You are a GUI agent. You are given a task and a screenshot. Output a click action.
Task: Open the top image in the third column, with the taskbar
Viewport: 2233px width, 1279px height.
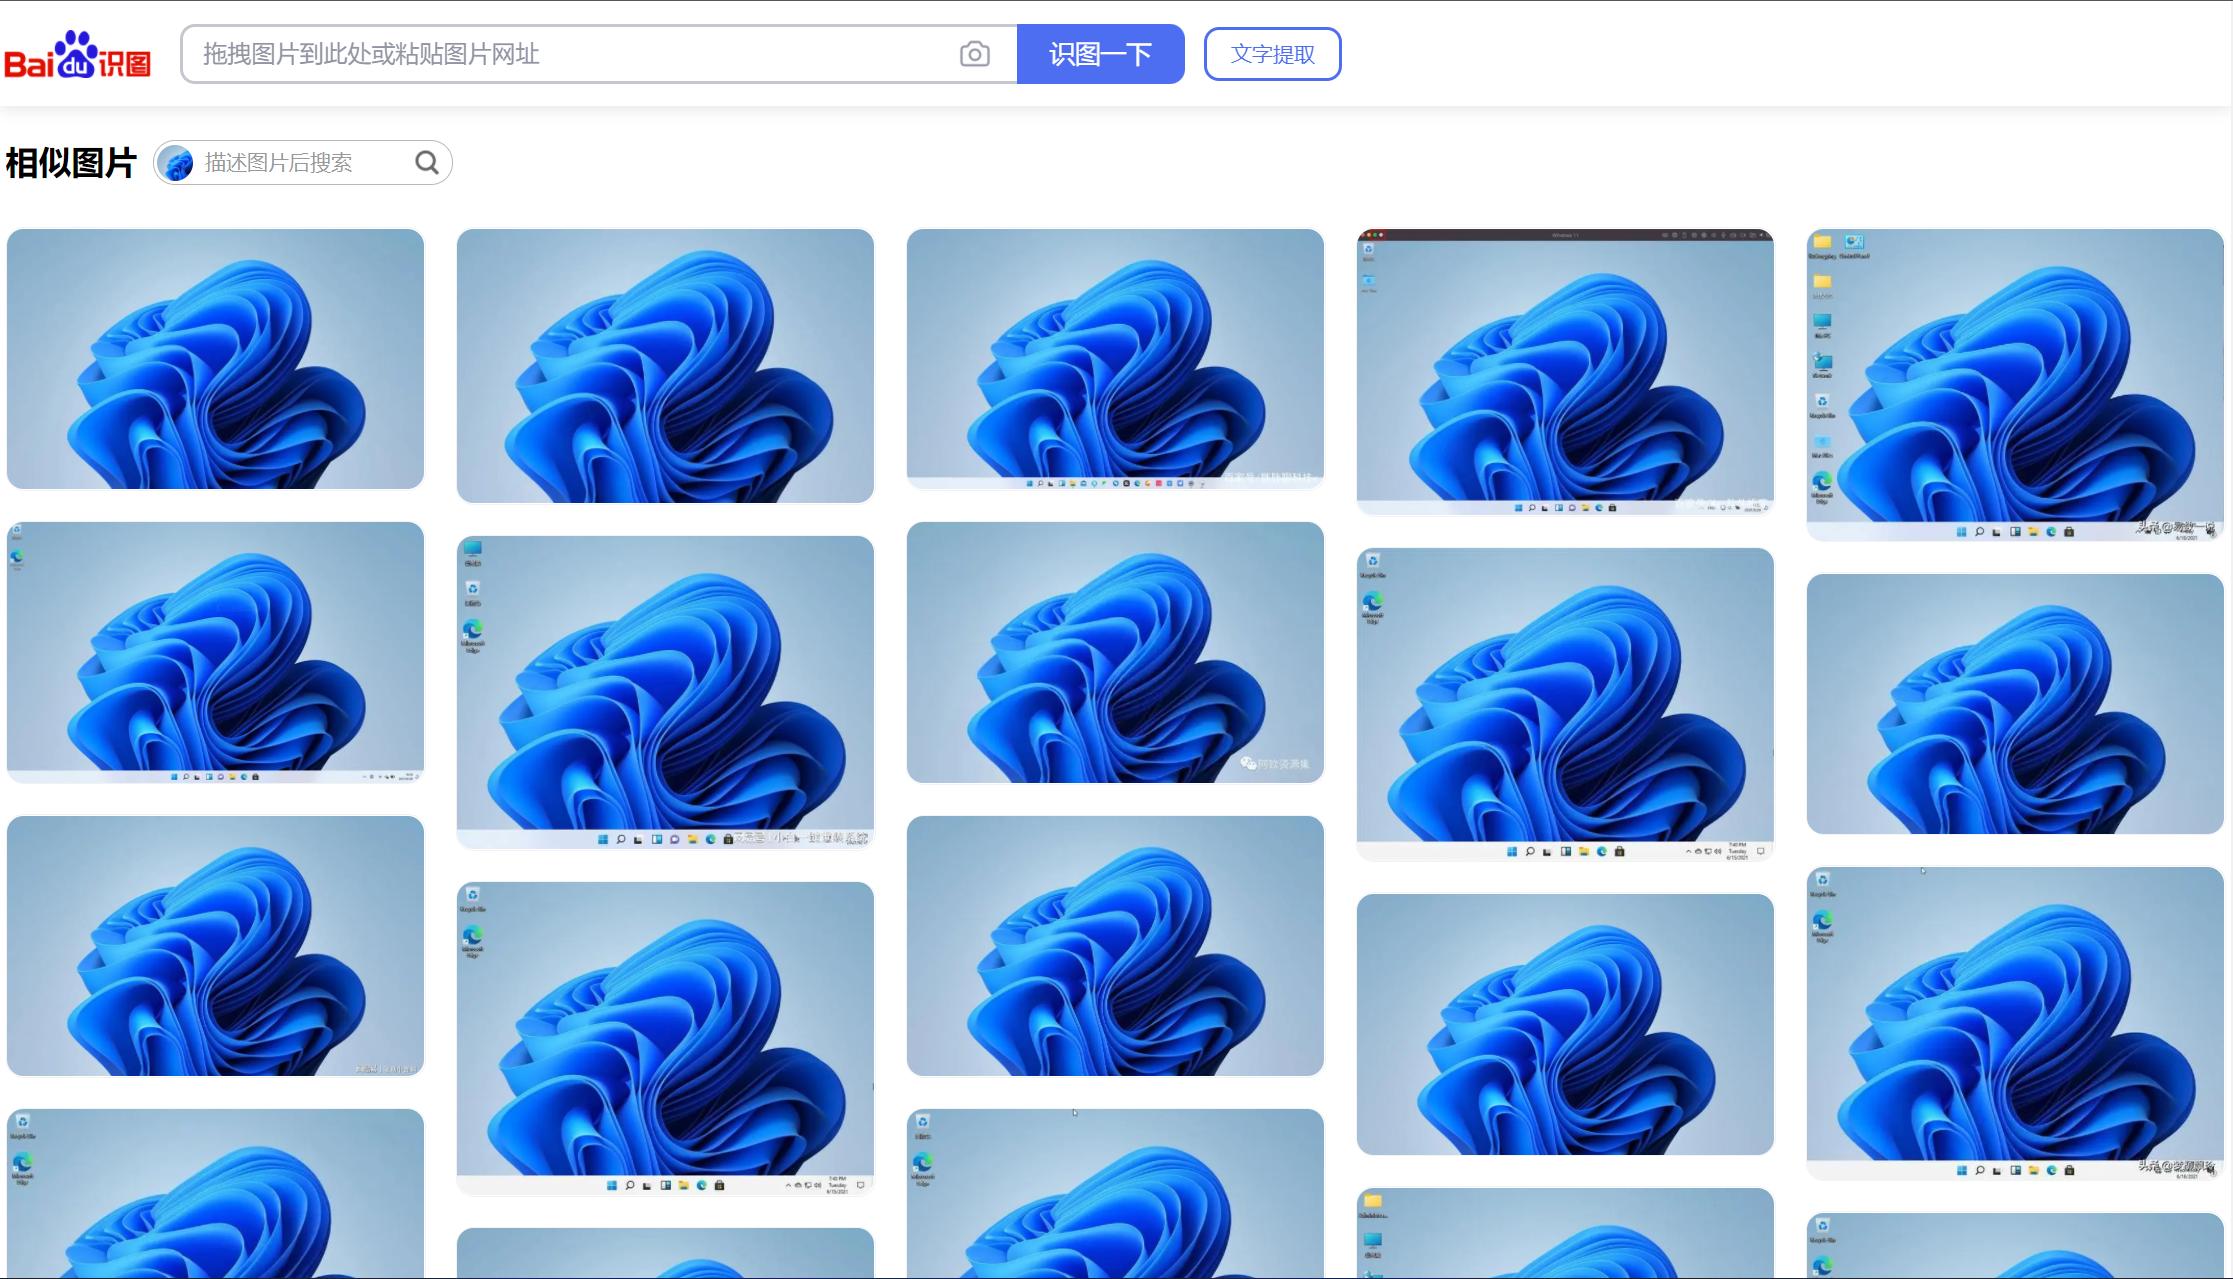click(1115, 359)
